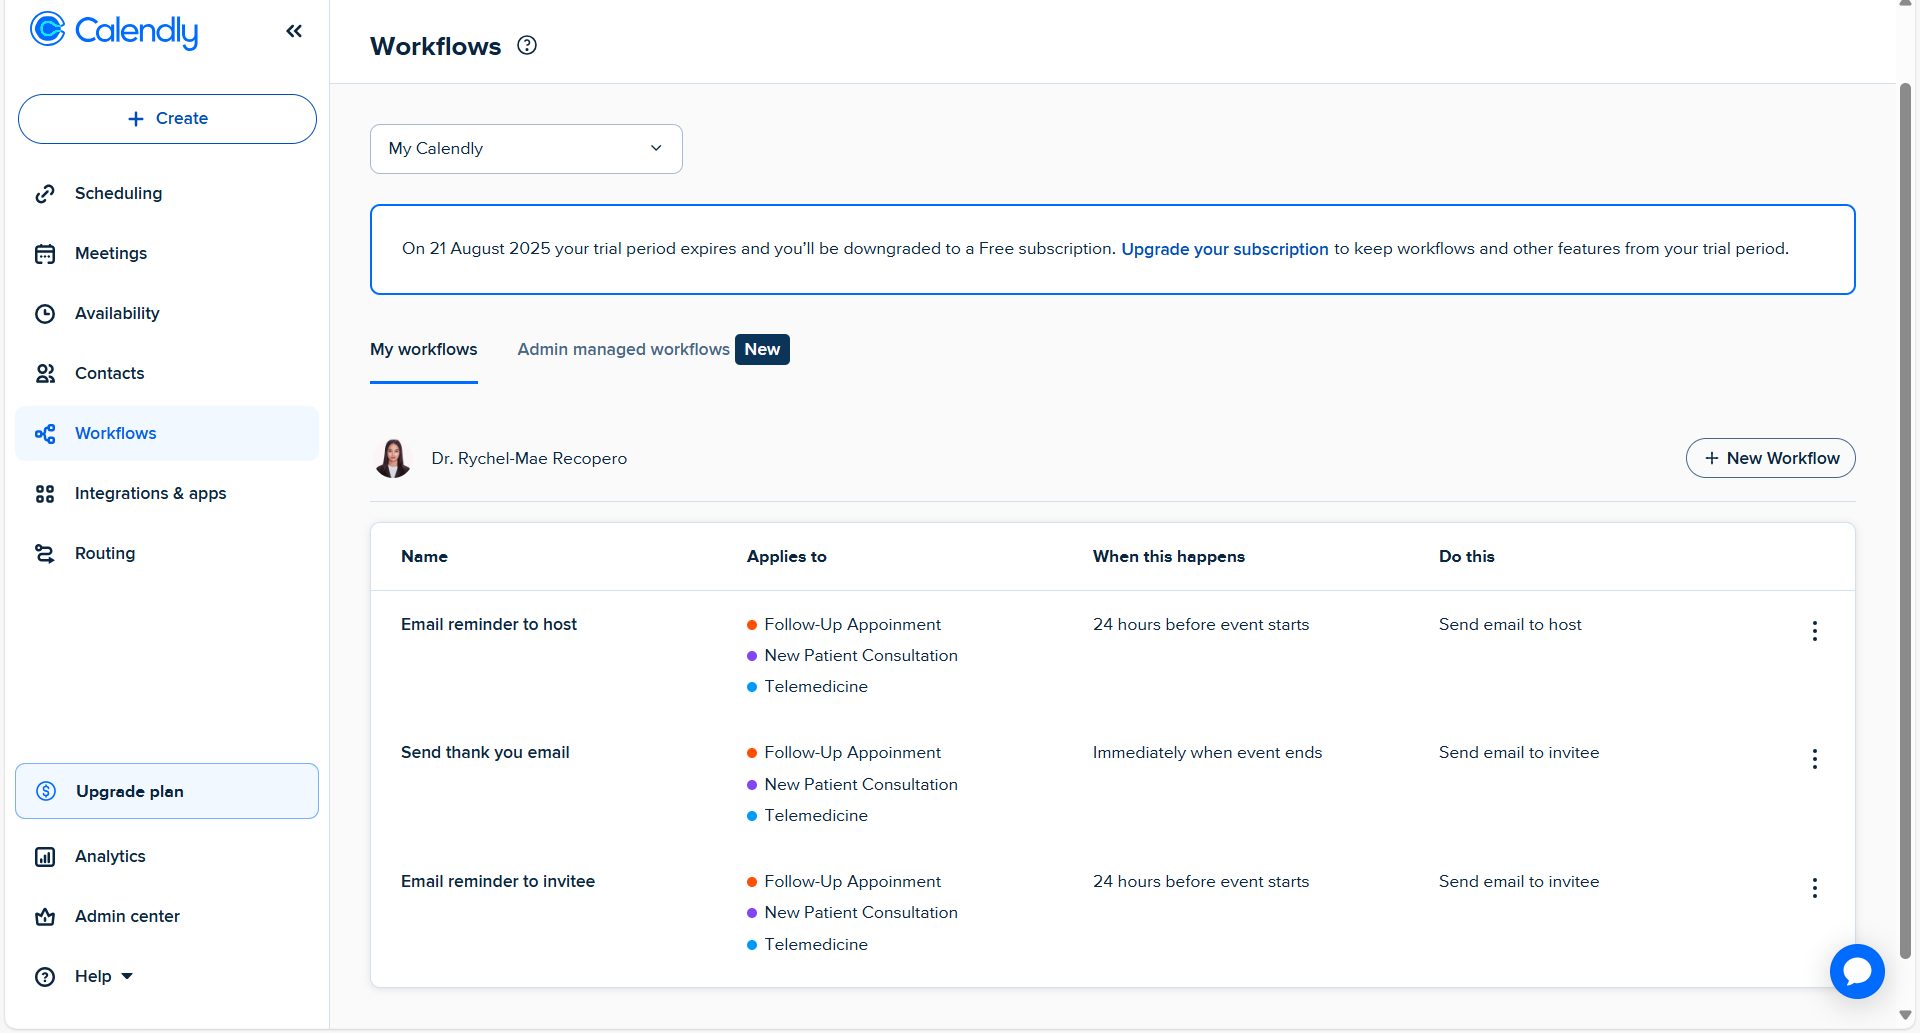Follow the Upgrade your subscription link

pos(1224,249)
